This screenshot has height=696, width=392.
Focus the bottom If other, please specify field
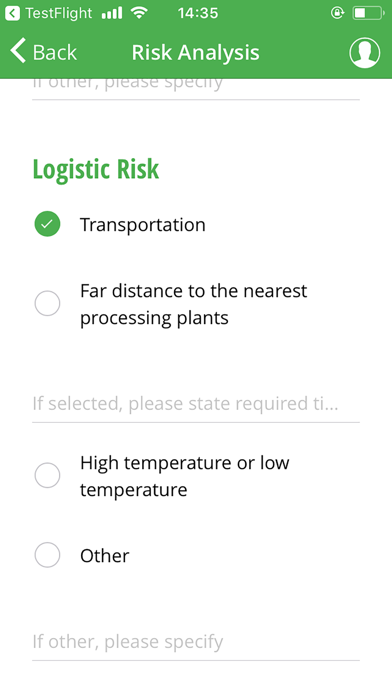196,642
